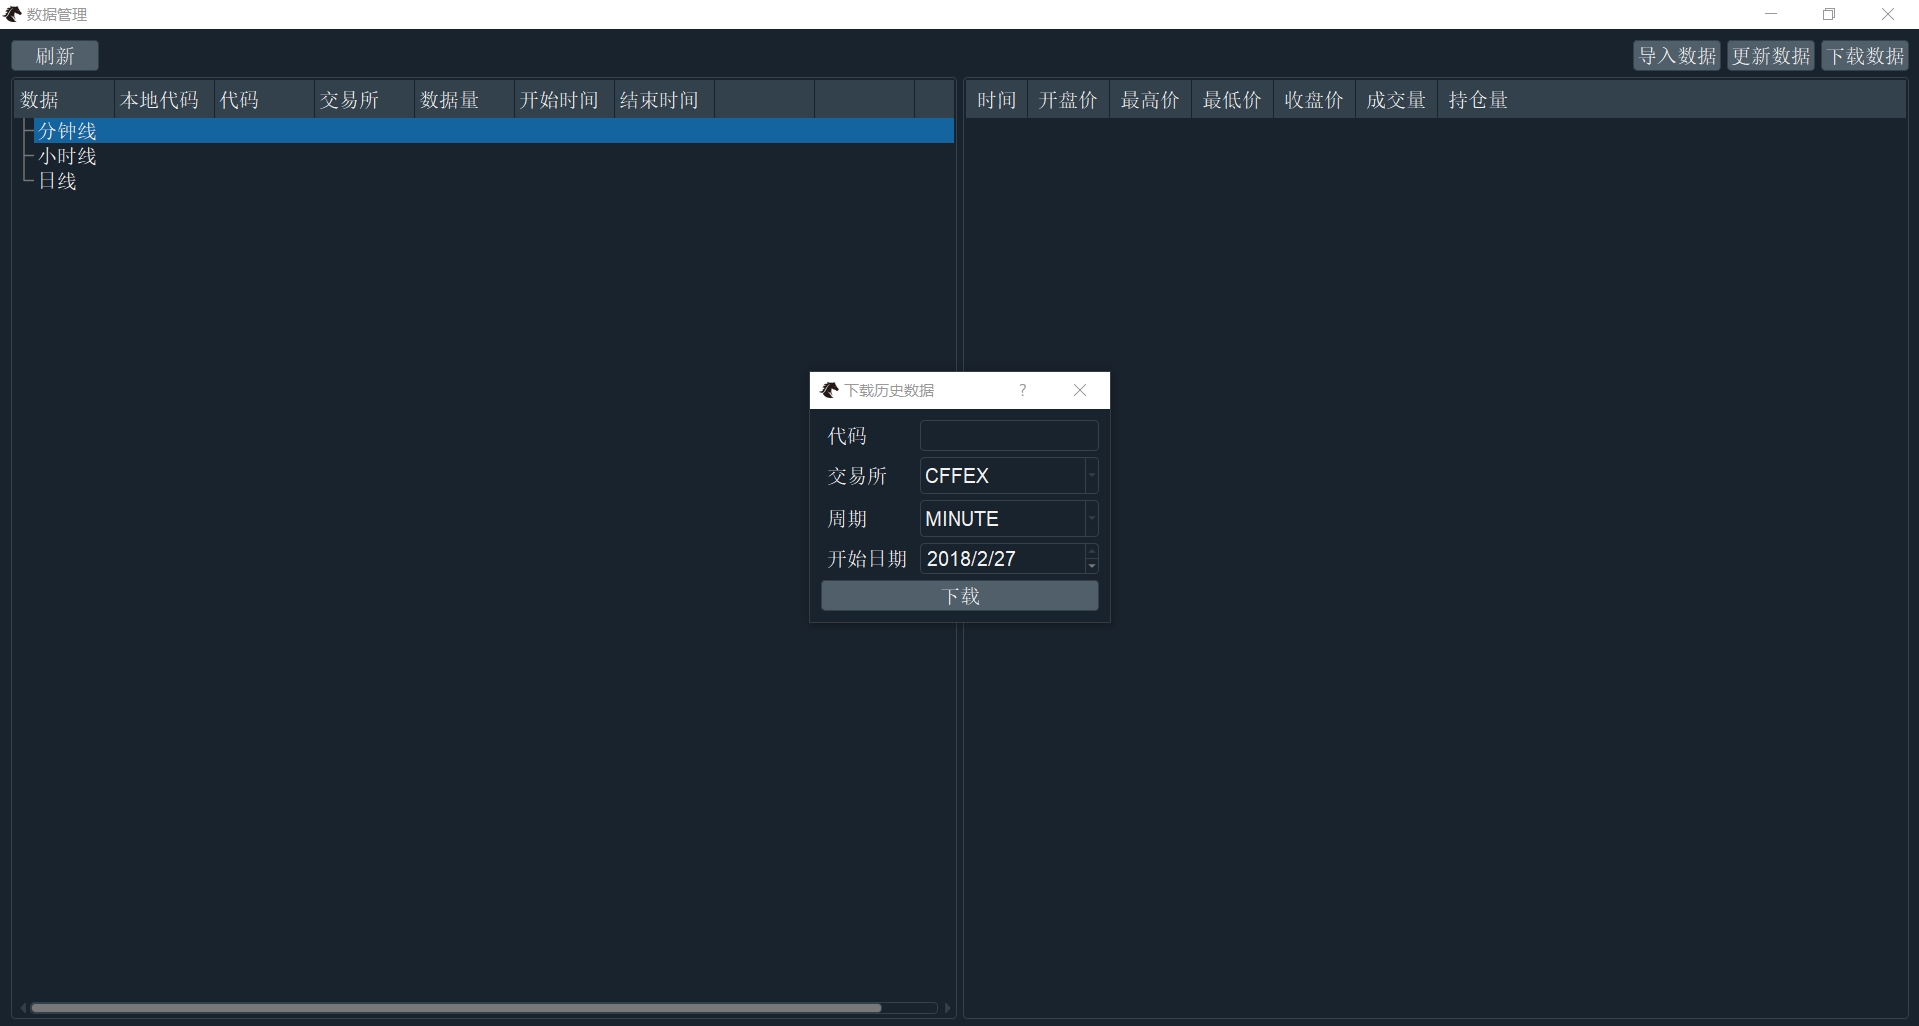This screenshot has height=1026, width=1919.
Task: Click the 代码 input field in the dialog
Action: pos(1008,435)
